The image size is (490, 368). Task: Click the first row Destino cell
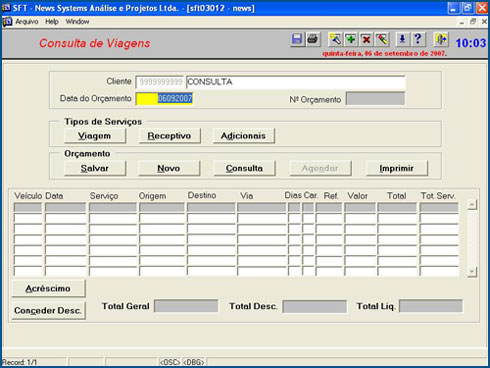pyautogui.click(x=211, y=208)
